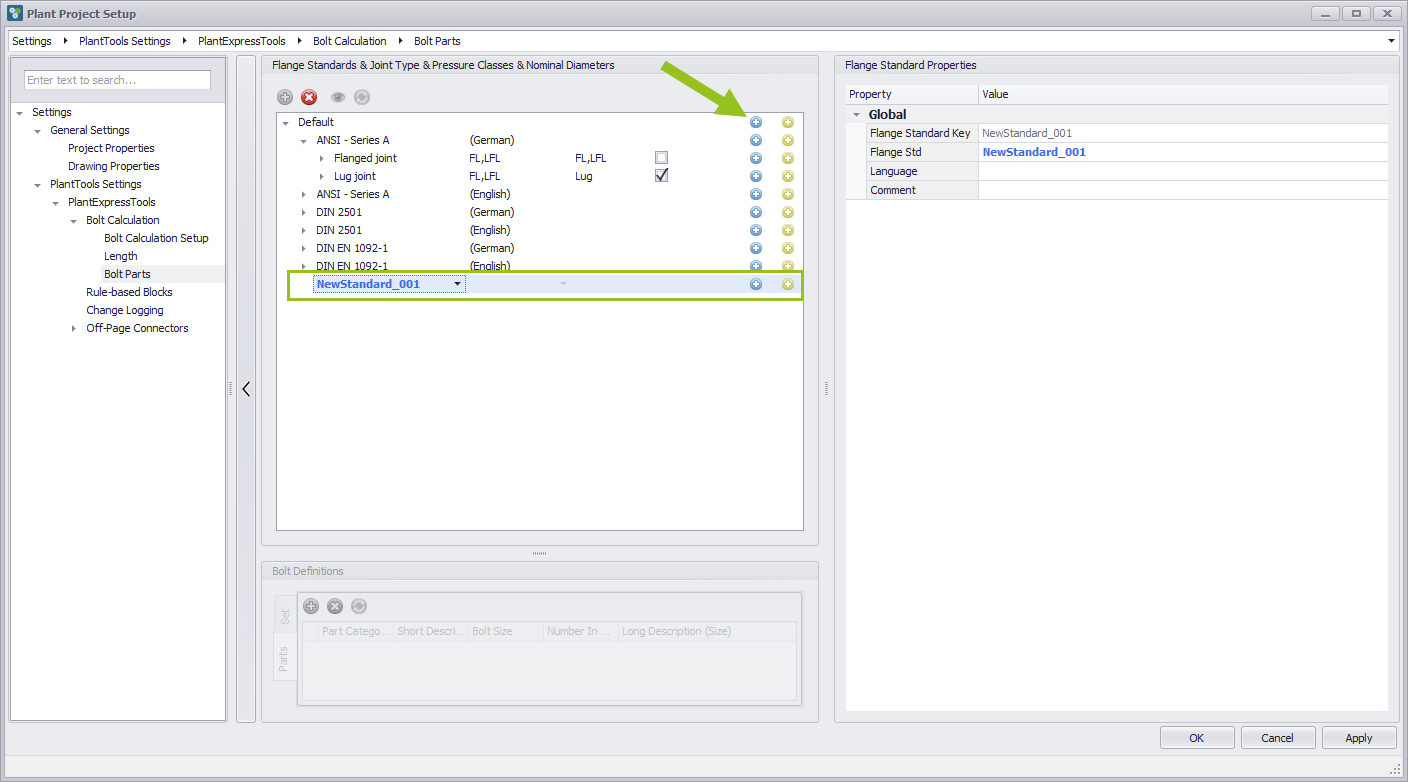This screenshot has width=1408, height=782.
Task: Switch to the Set tab
Action: pyautogui.click(x=285, y=618)
